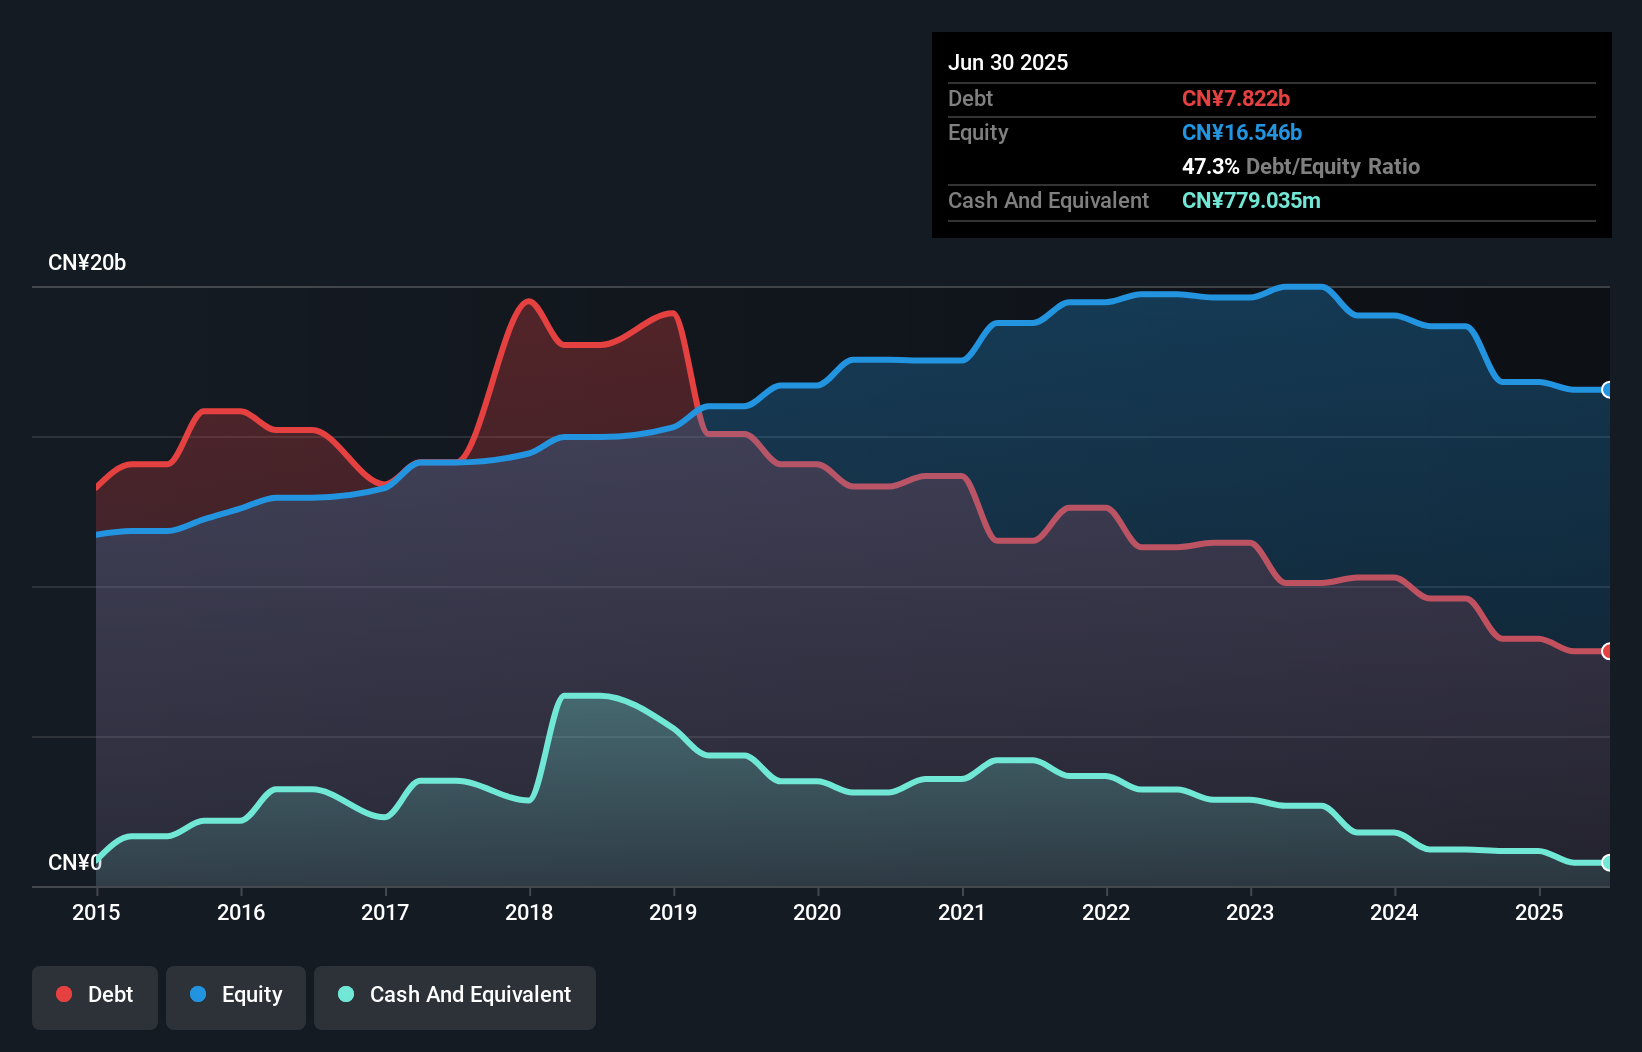Image resolution: width=1642 pixels, height=1052 pixels.
Task: Click the Debt row label in tooltip
Action: pyautogui.click(x=970, y=98)
